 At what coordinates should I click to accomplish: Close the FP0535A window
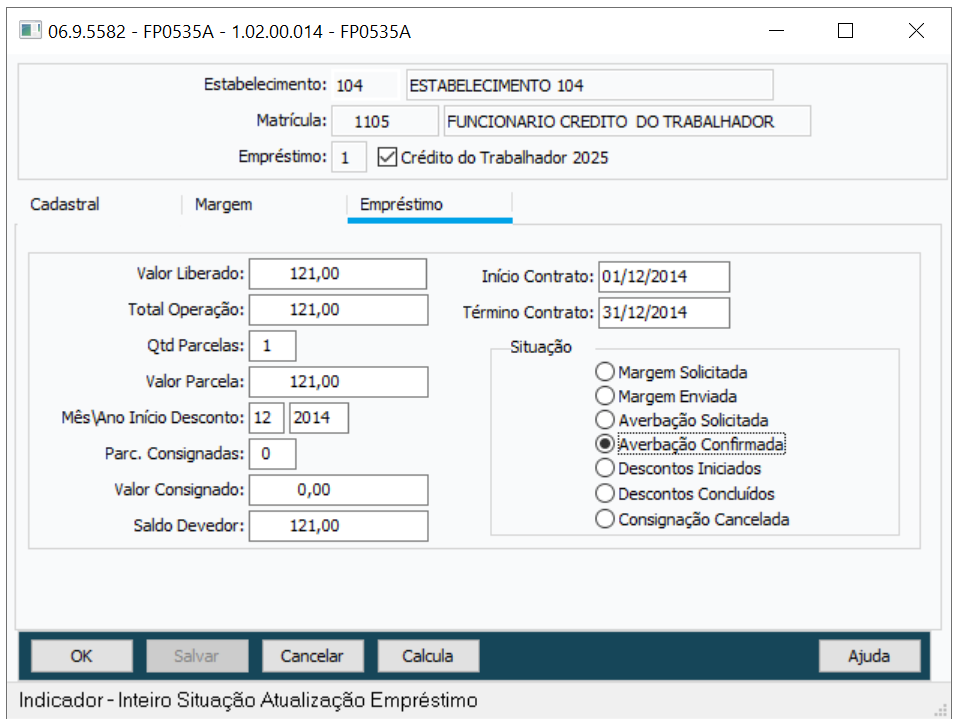click(916, 31)
